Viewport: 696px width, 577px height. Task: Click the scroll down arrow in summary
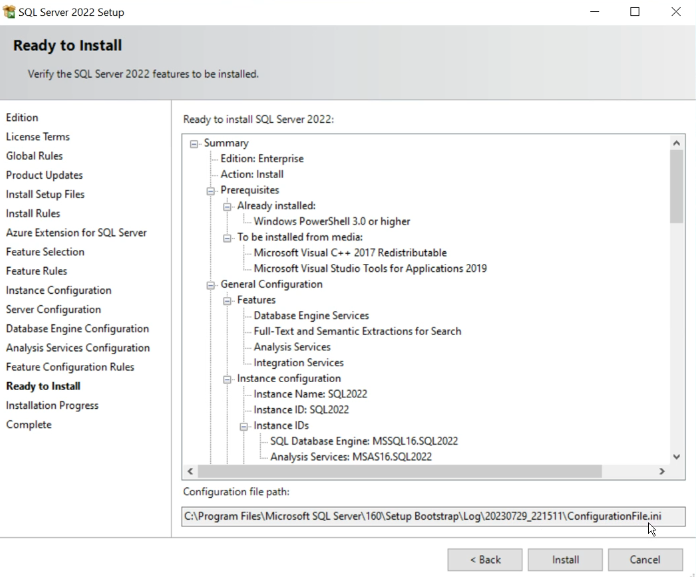pyautogui.click(x=676, y=457)
